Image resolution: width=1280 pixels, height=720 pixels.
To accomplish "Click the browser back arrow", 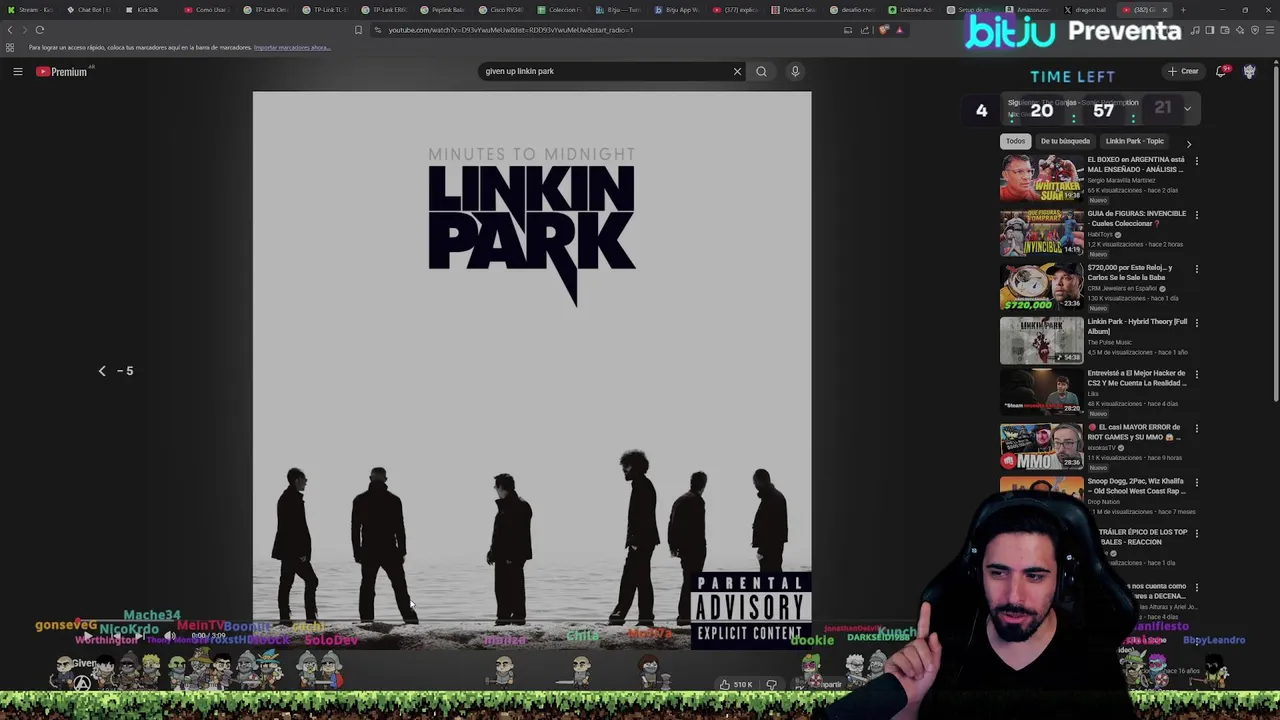I will (x=10, y=30).
